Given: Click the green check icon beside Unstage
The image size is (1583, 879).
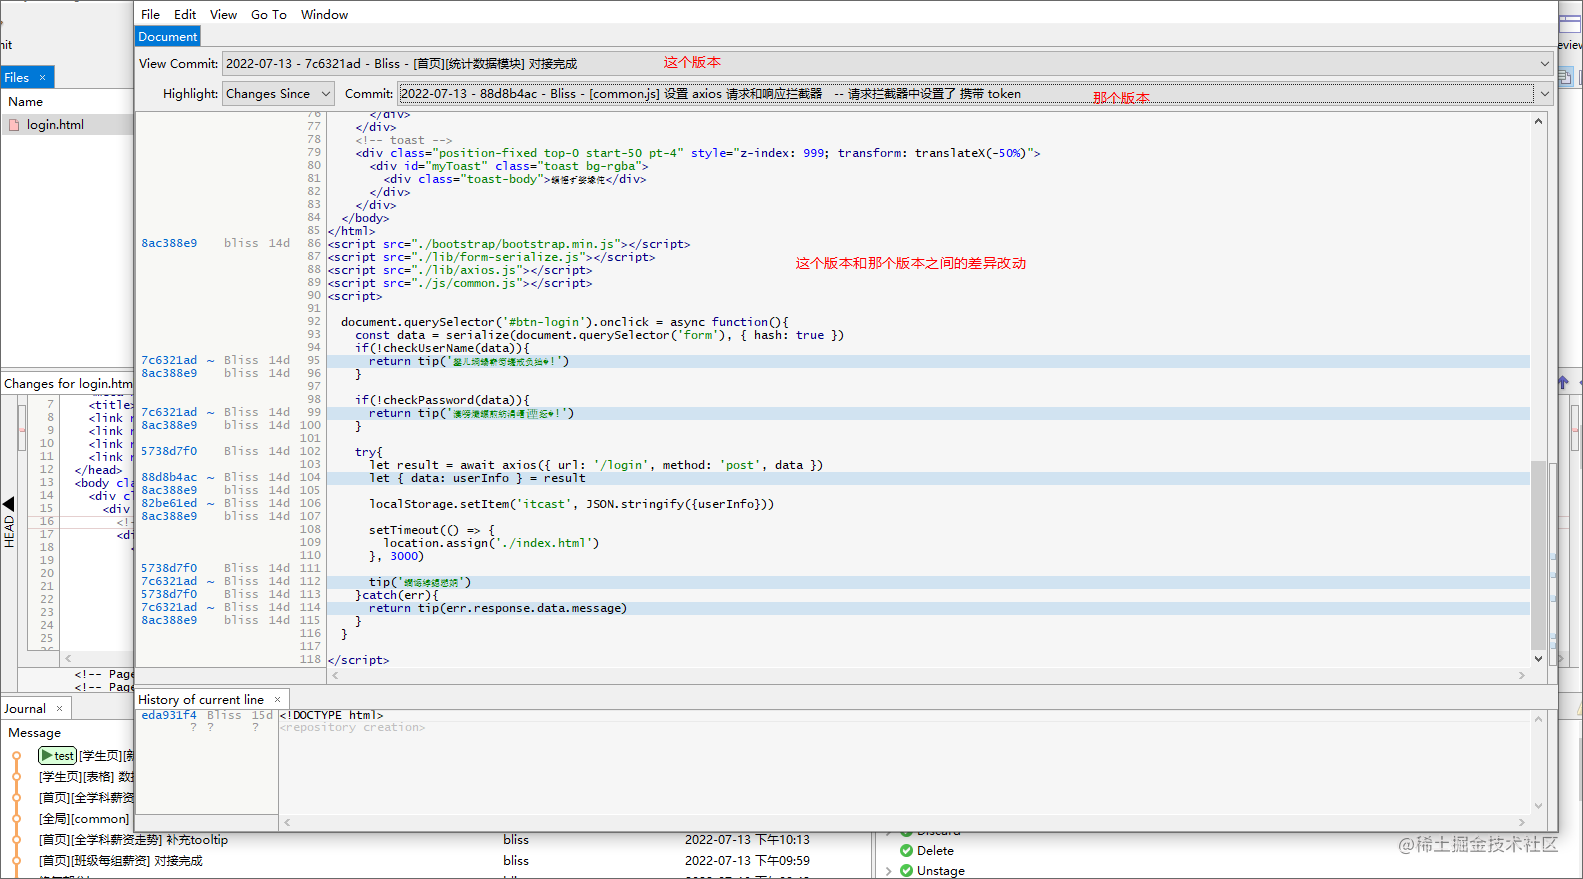Looking at the screenshot, I should pos(906,871).
